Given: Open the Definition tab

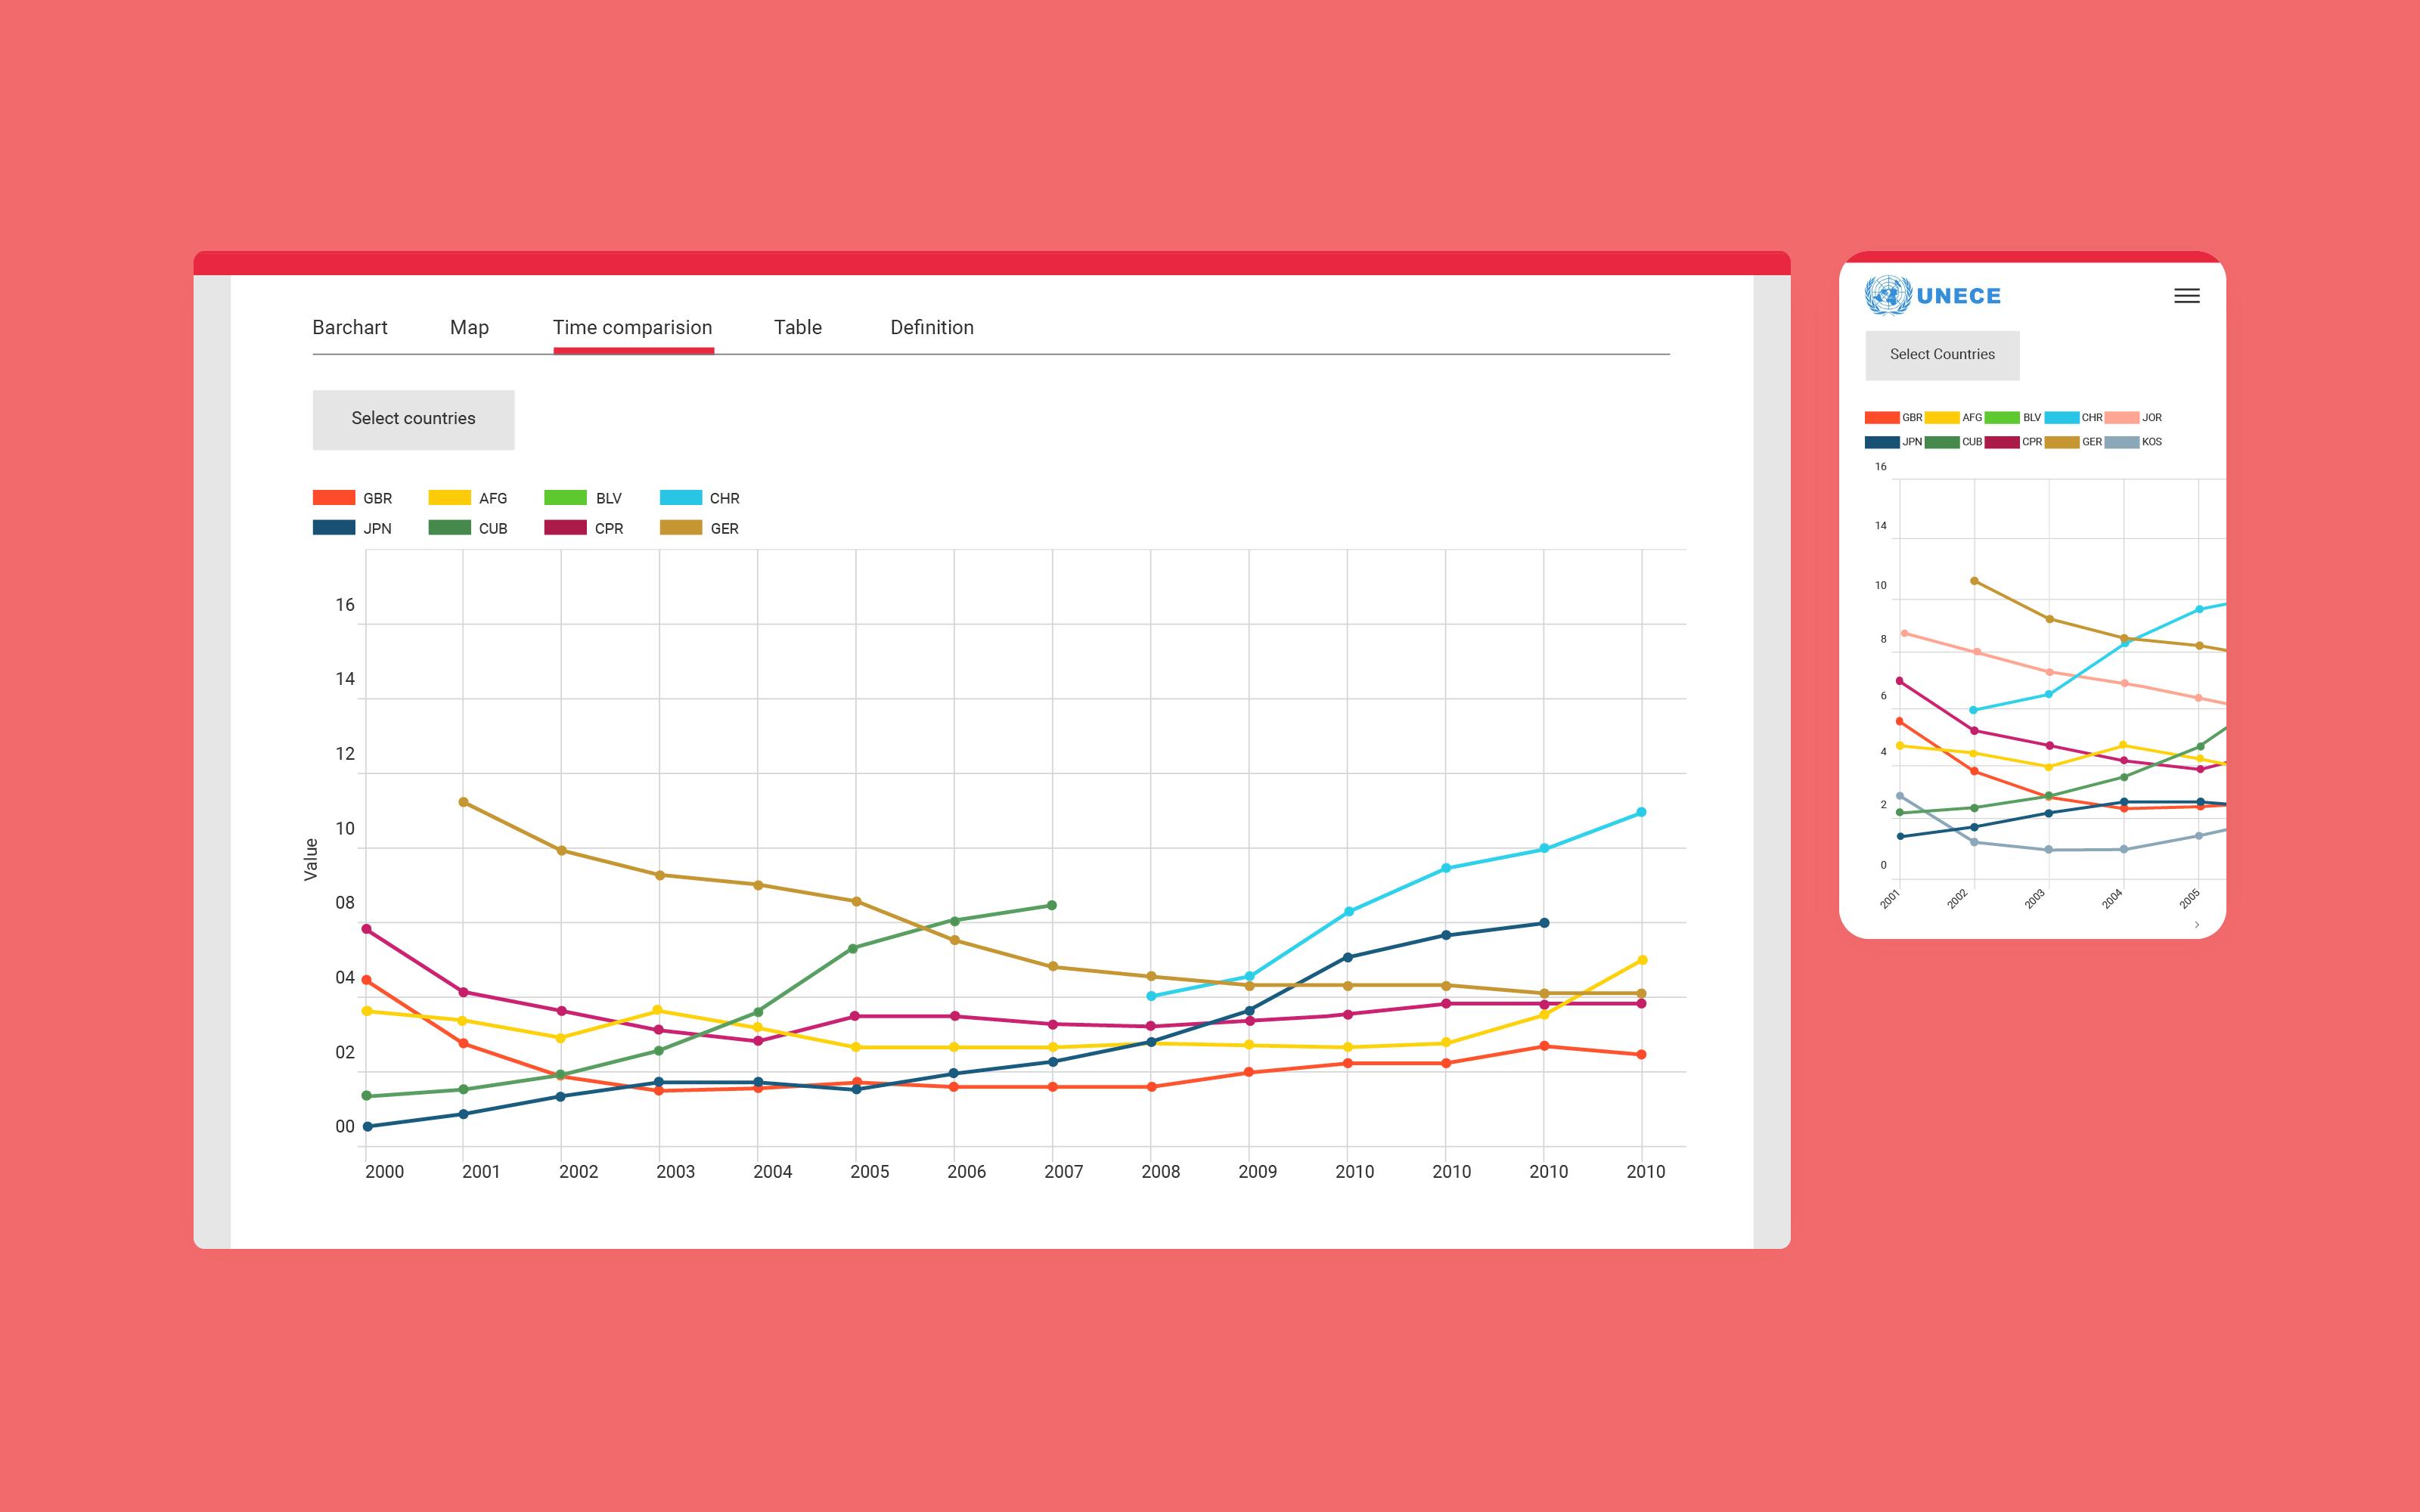Looking at the screenshot, I should (932, 326).
